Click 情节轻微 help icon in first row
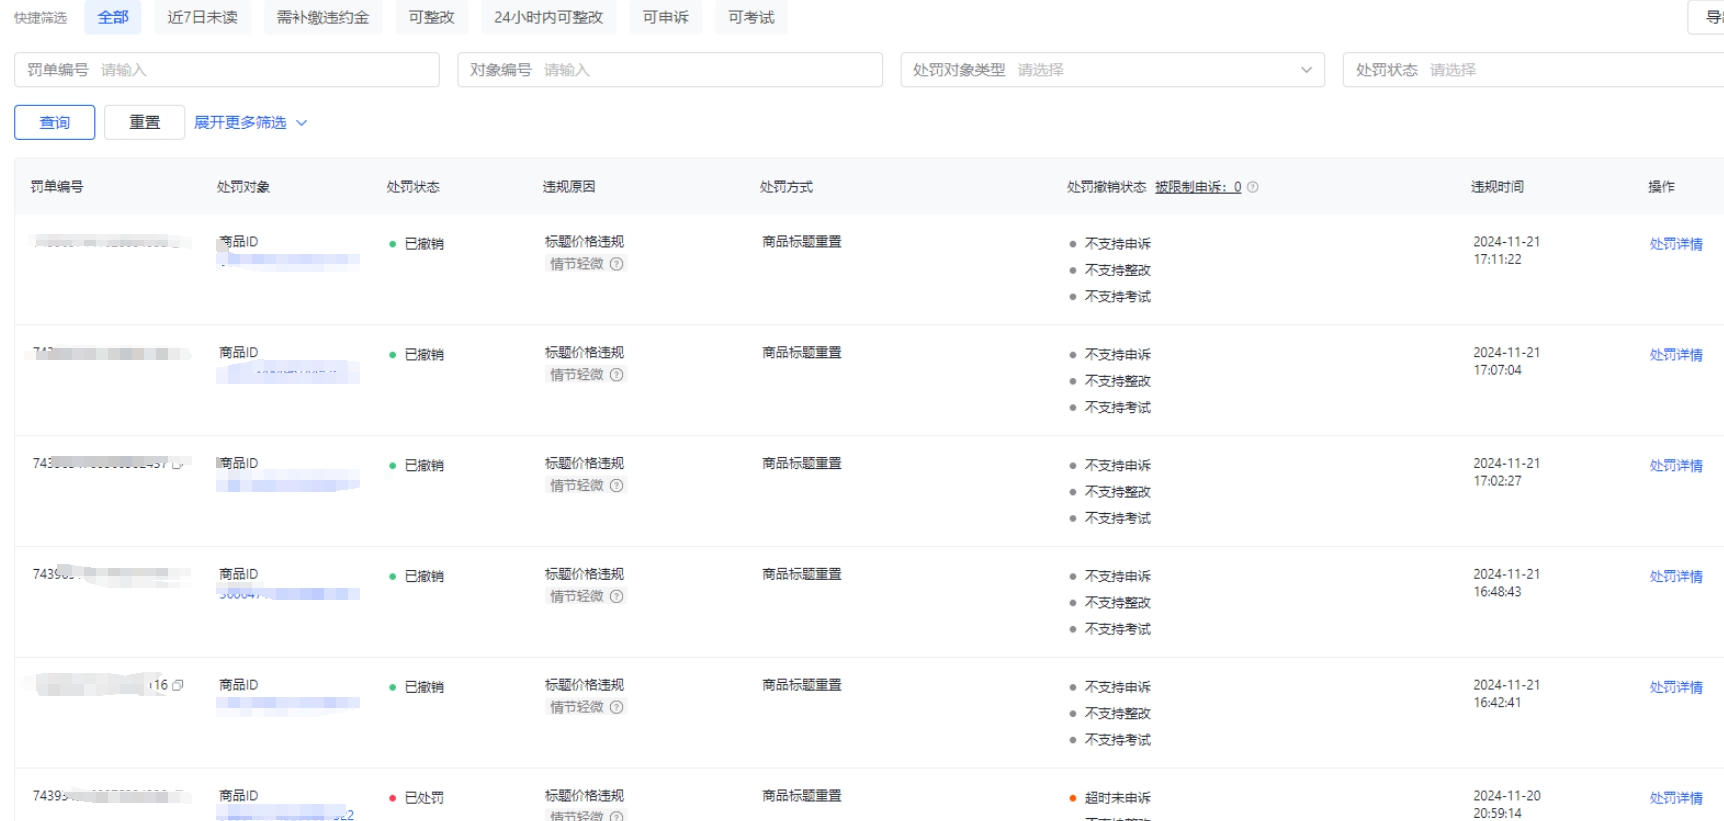1724x821 pixels. click(617, 264)
